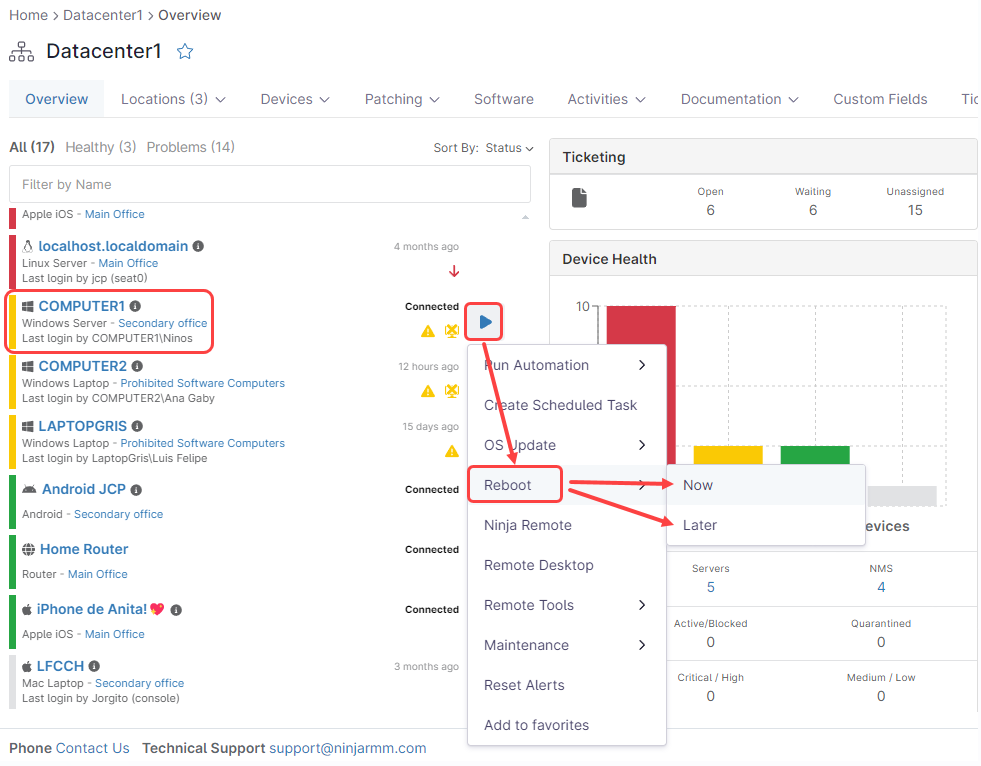
Task: Open Home in the breadcrumb
Action: coord(28,15)
